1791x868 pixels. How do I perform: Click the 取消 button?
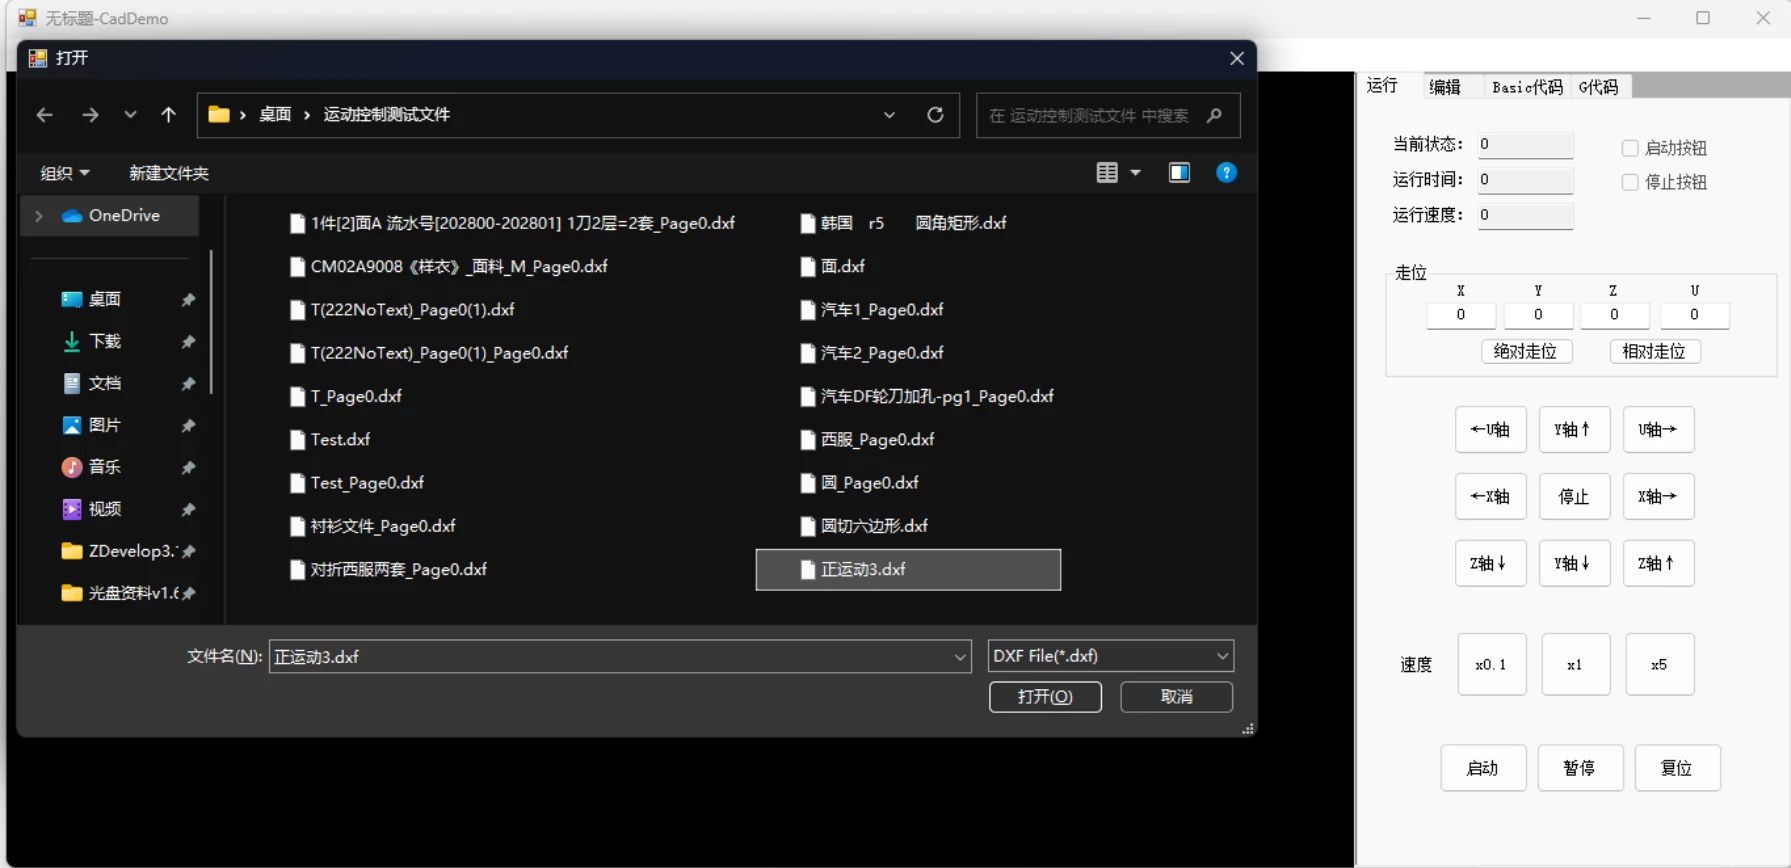point(1176,697)
